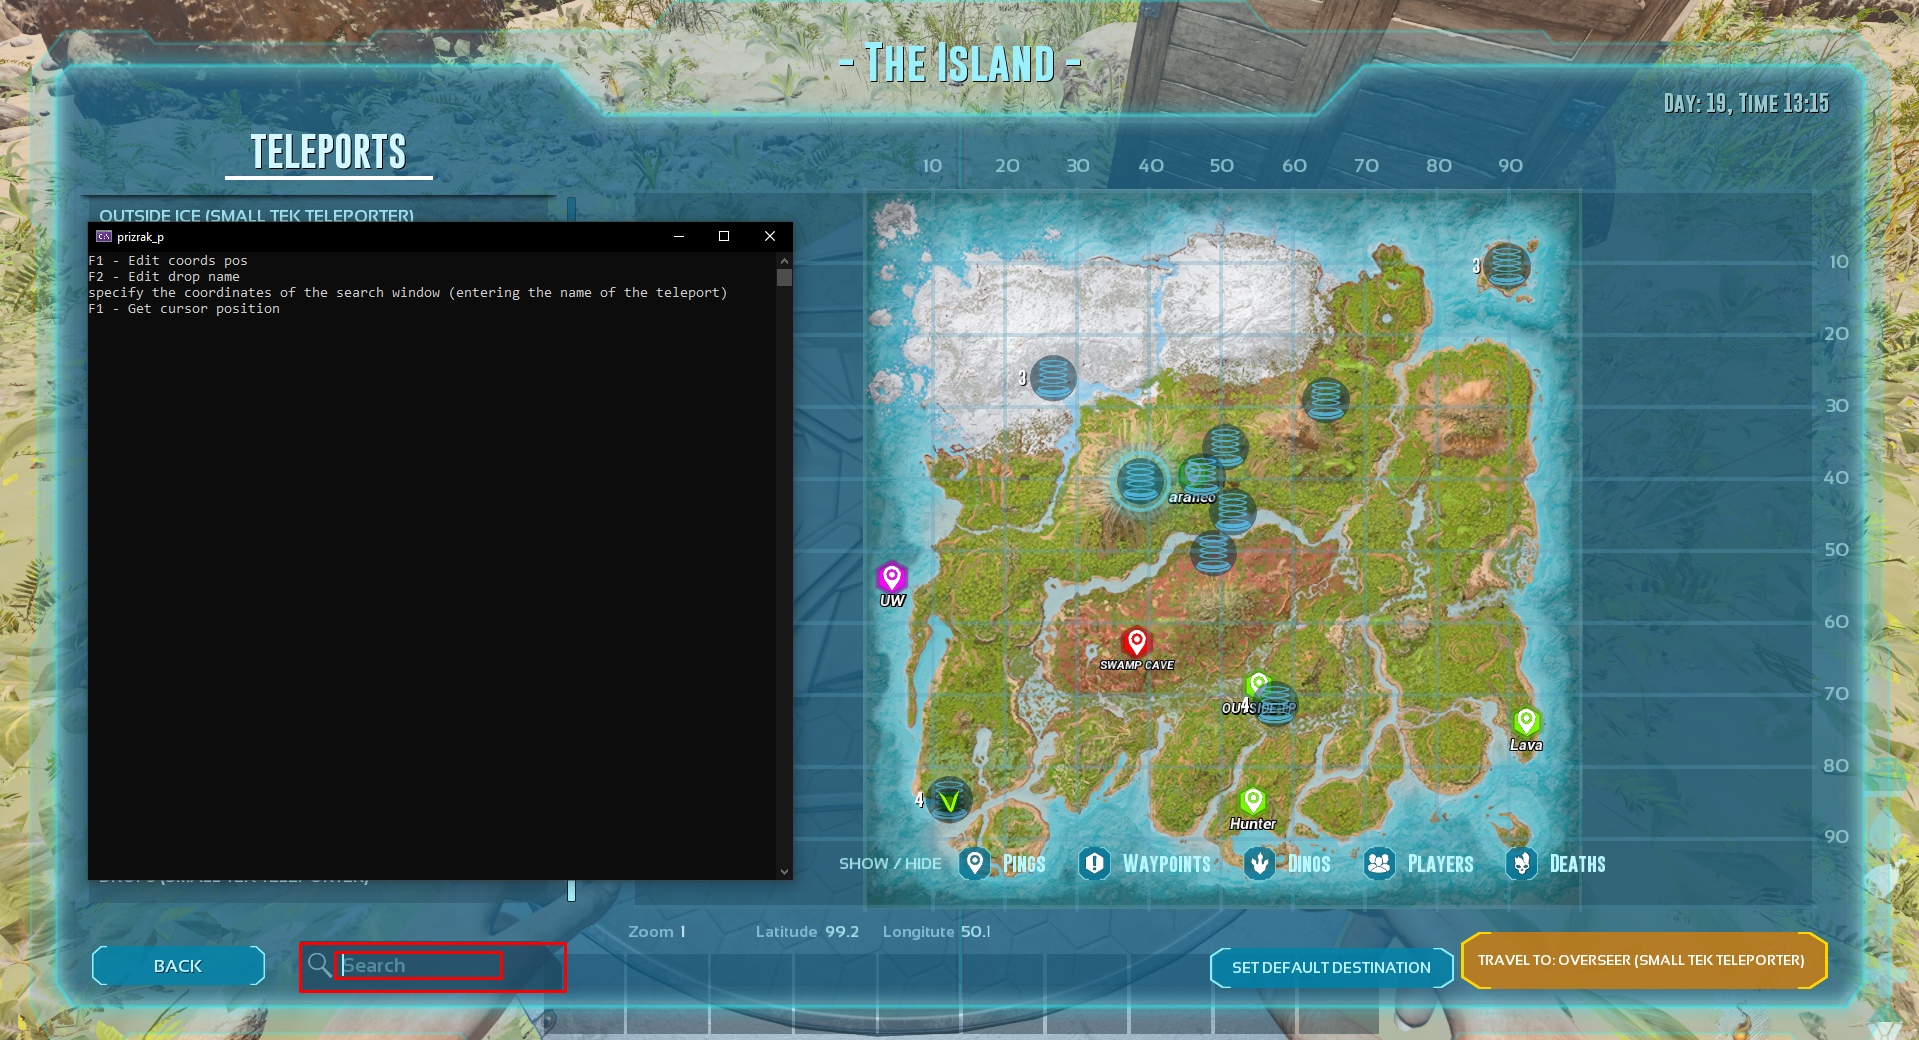Toggle the Dinos map filter icon
This screenshot has height=1040, width=1919.
(1260, 863)
